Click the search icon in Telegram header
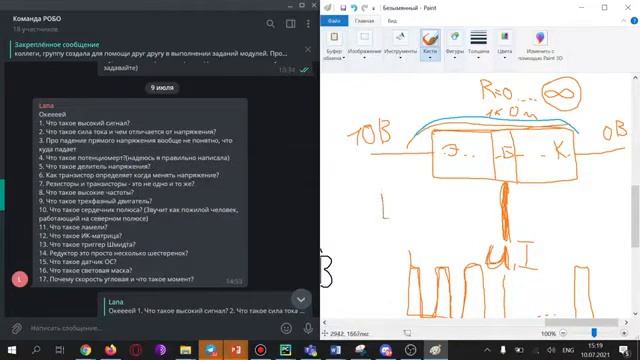640x360 pixels. tap(270, 24)
